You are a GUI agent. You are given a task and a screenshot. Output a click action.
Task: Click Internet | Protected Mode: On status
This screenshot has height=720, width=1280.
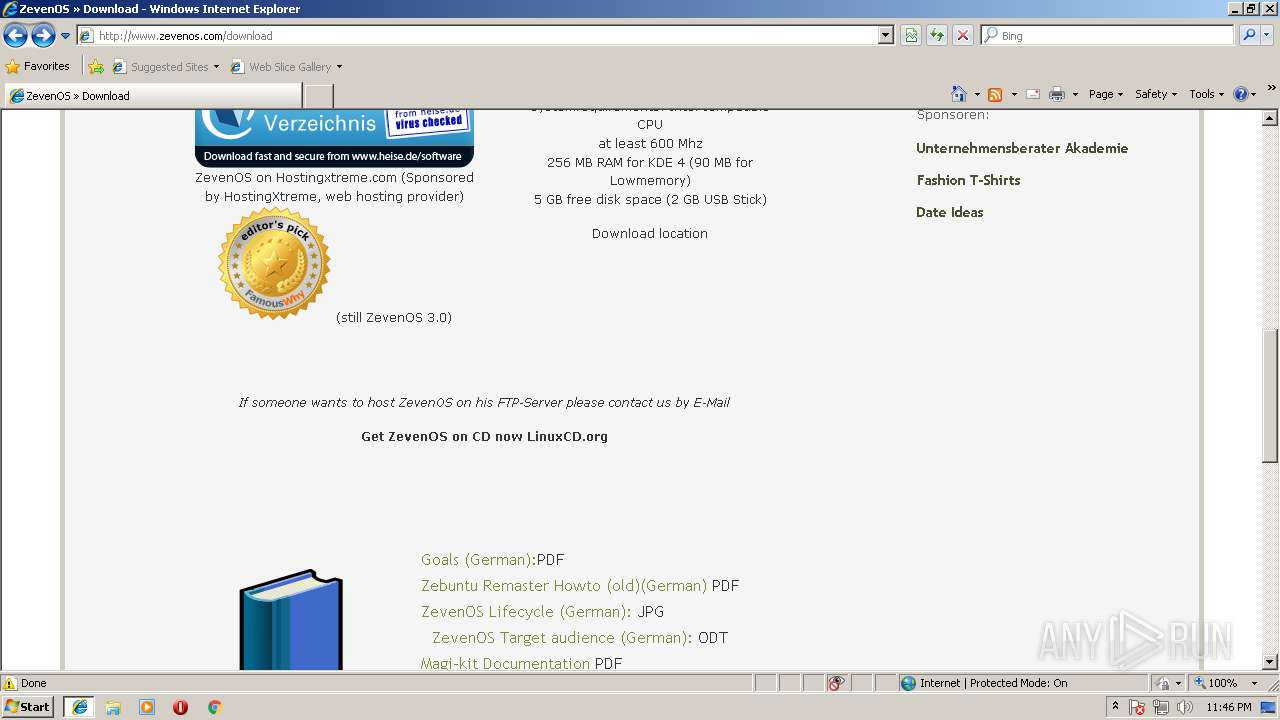(983, 683)
